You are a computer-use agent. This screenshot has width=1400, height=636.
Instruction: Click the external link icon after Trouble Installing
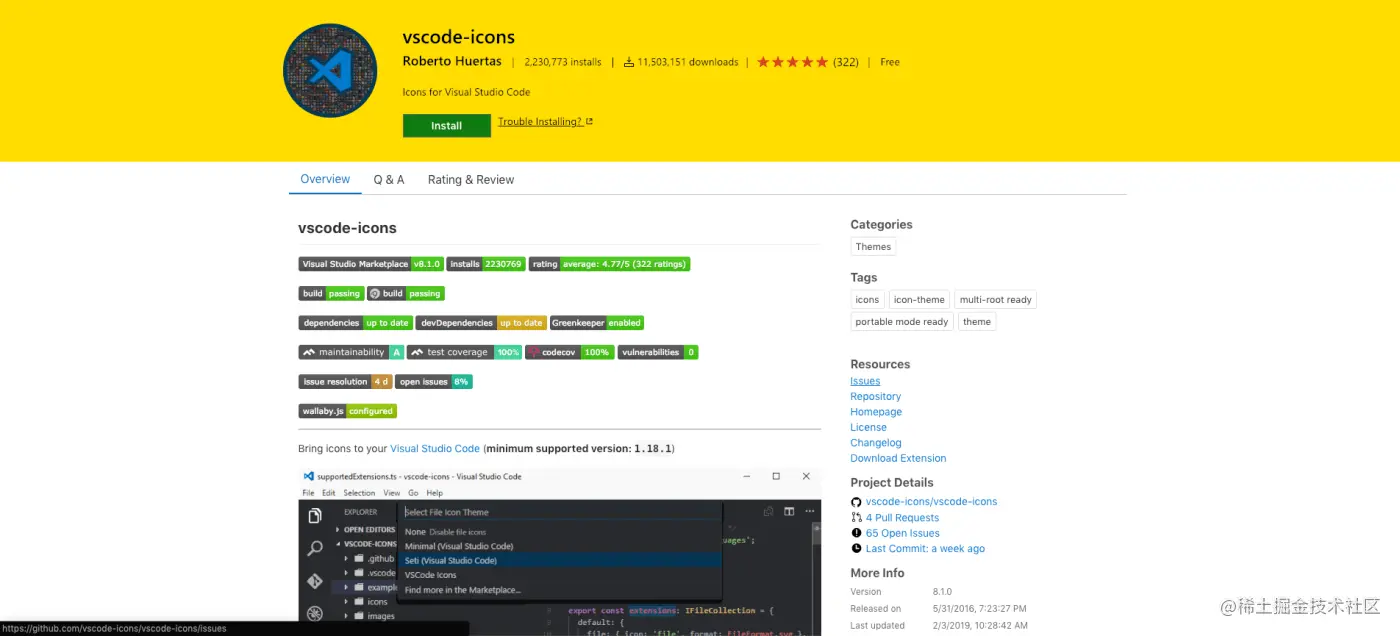589,122
